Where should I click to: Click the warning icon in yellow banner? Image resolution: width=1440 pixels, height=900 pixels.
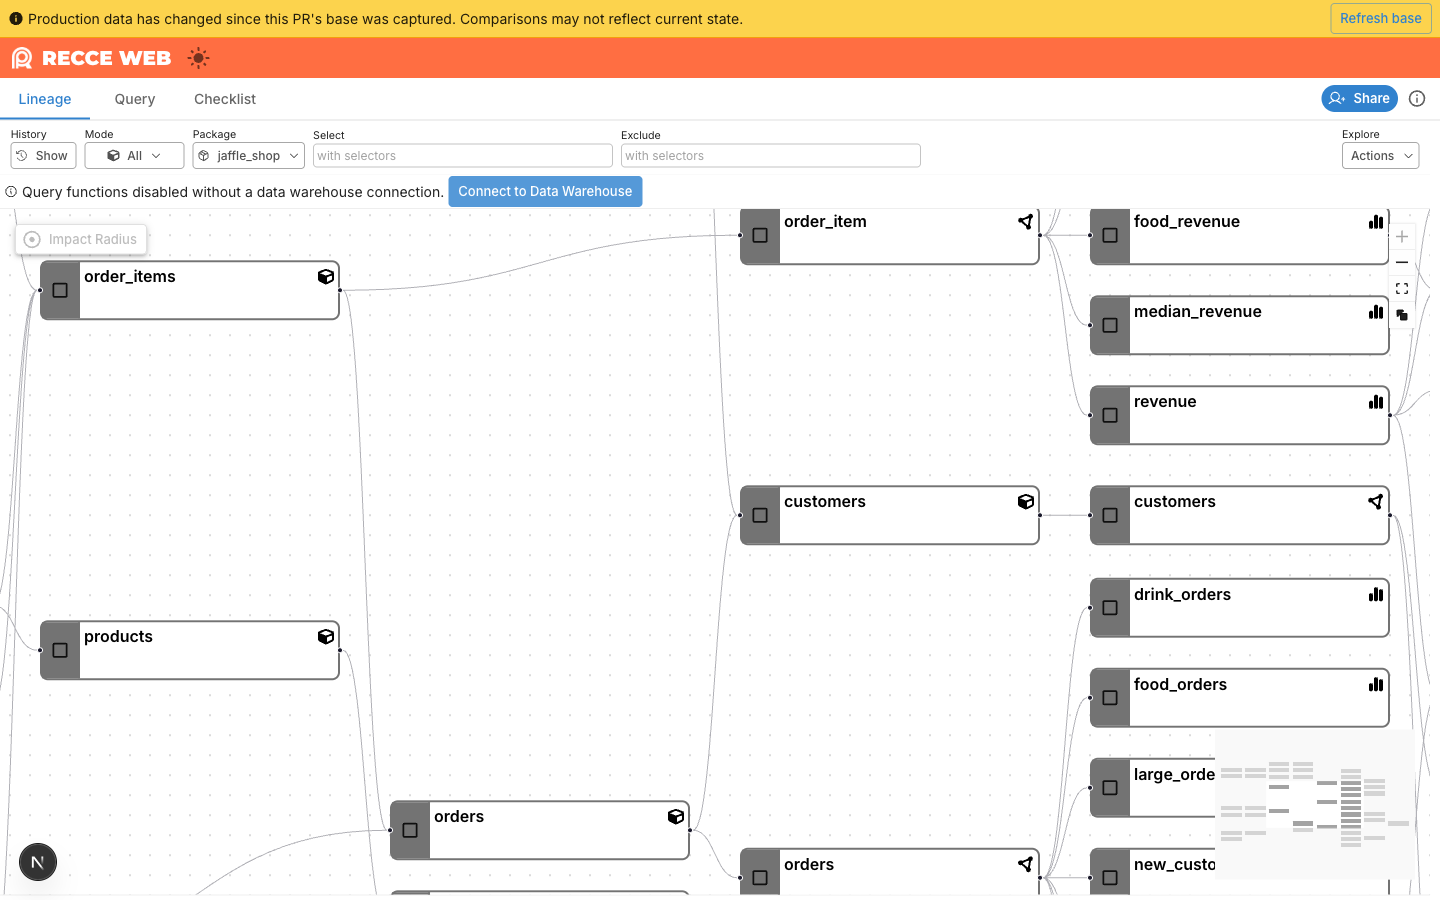click(x=15, y=19)
